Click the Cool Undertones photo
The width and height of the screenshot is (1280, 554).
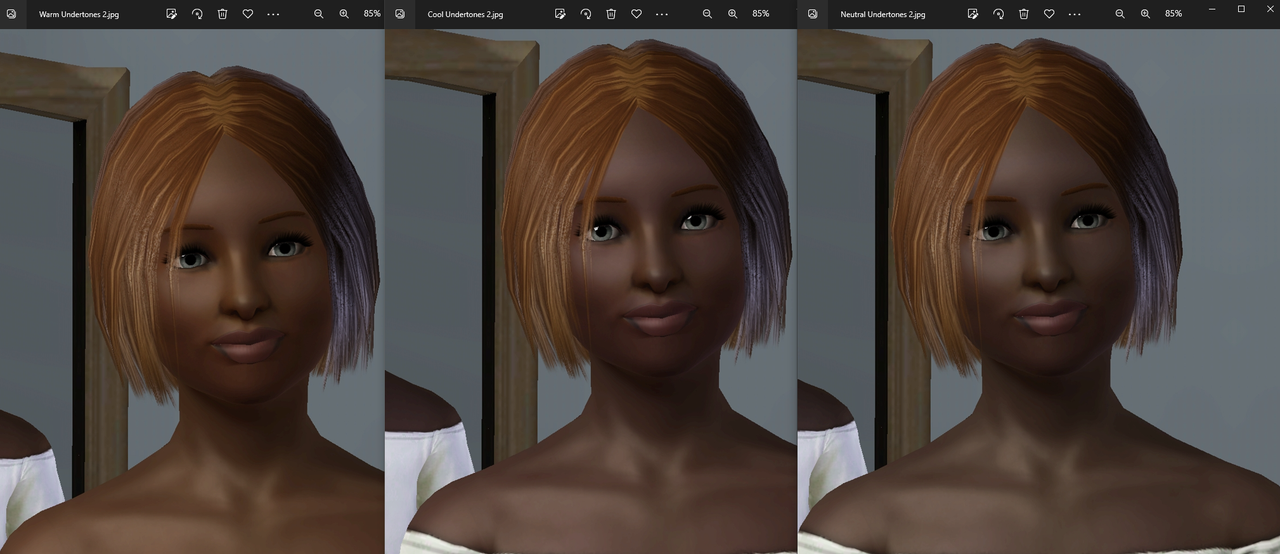(591, 291)
